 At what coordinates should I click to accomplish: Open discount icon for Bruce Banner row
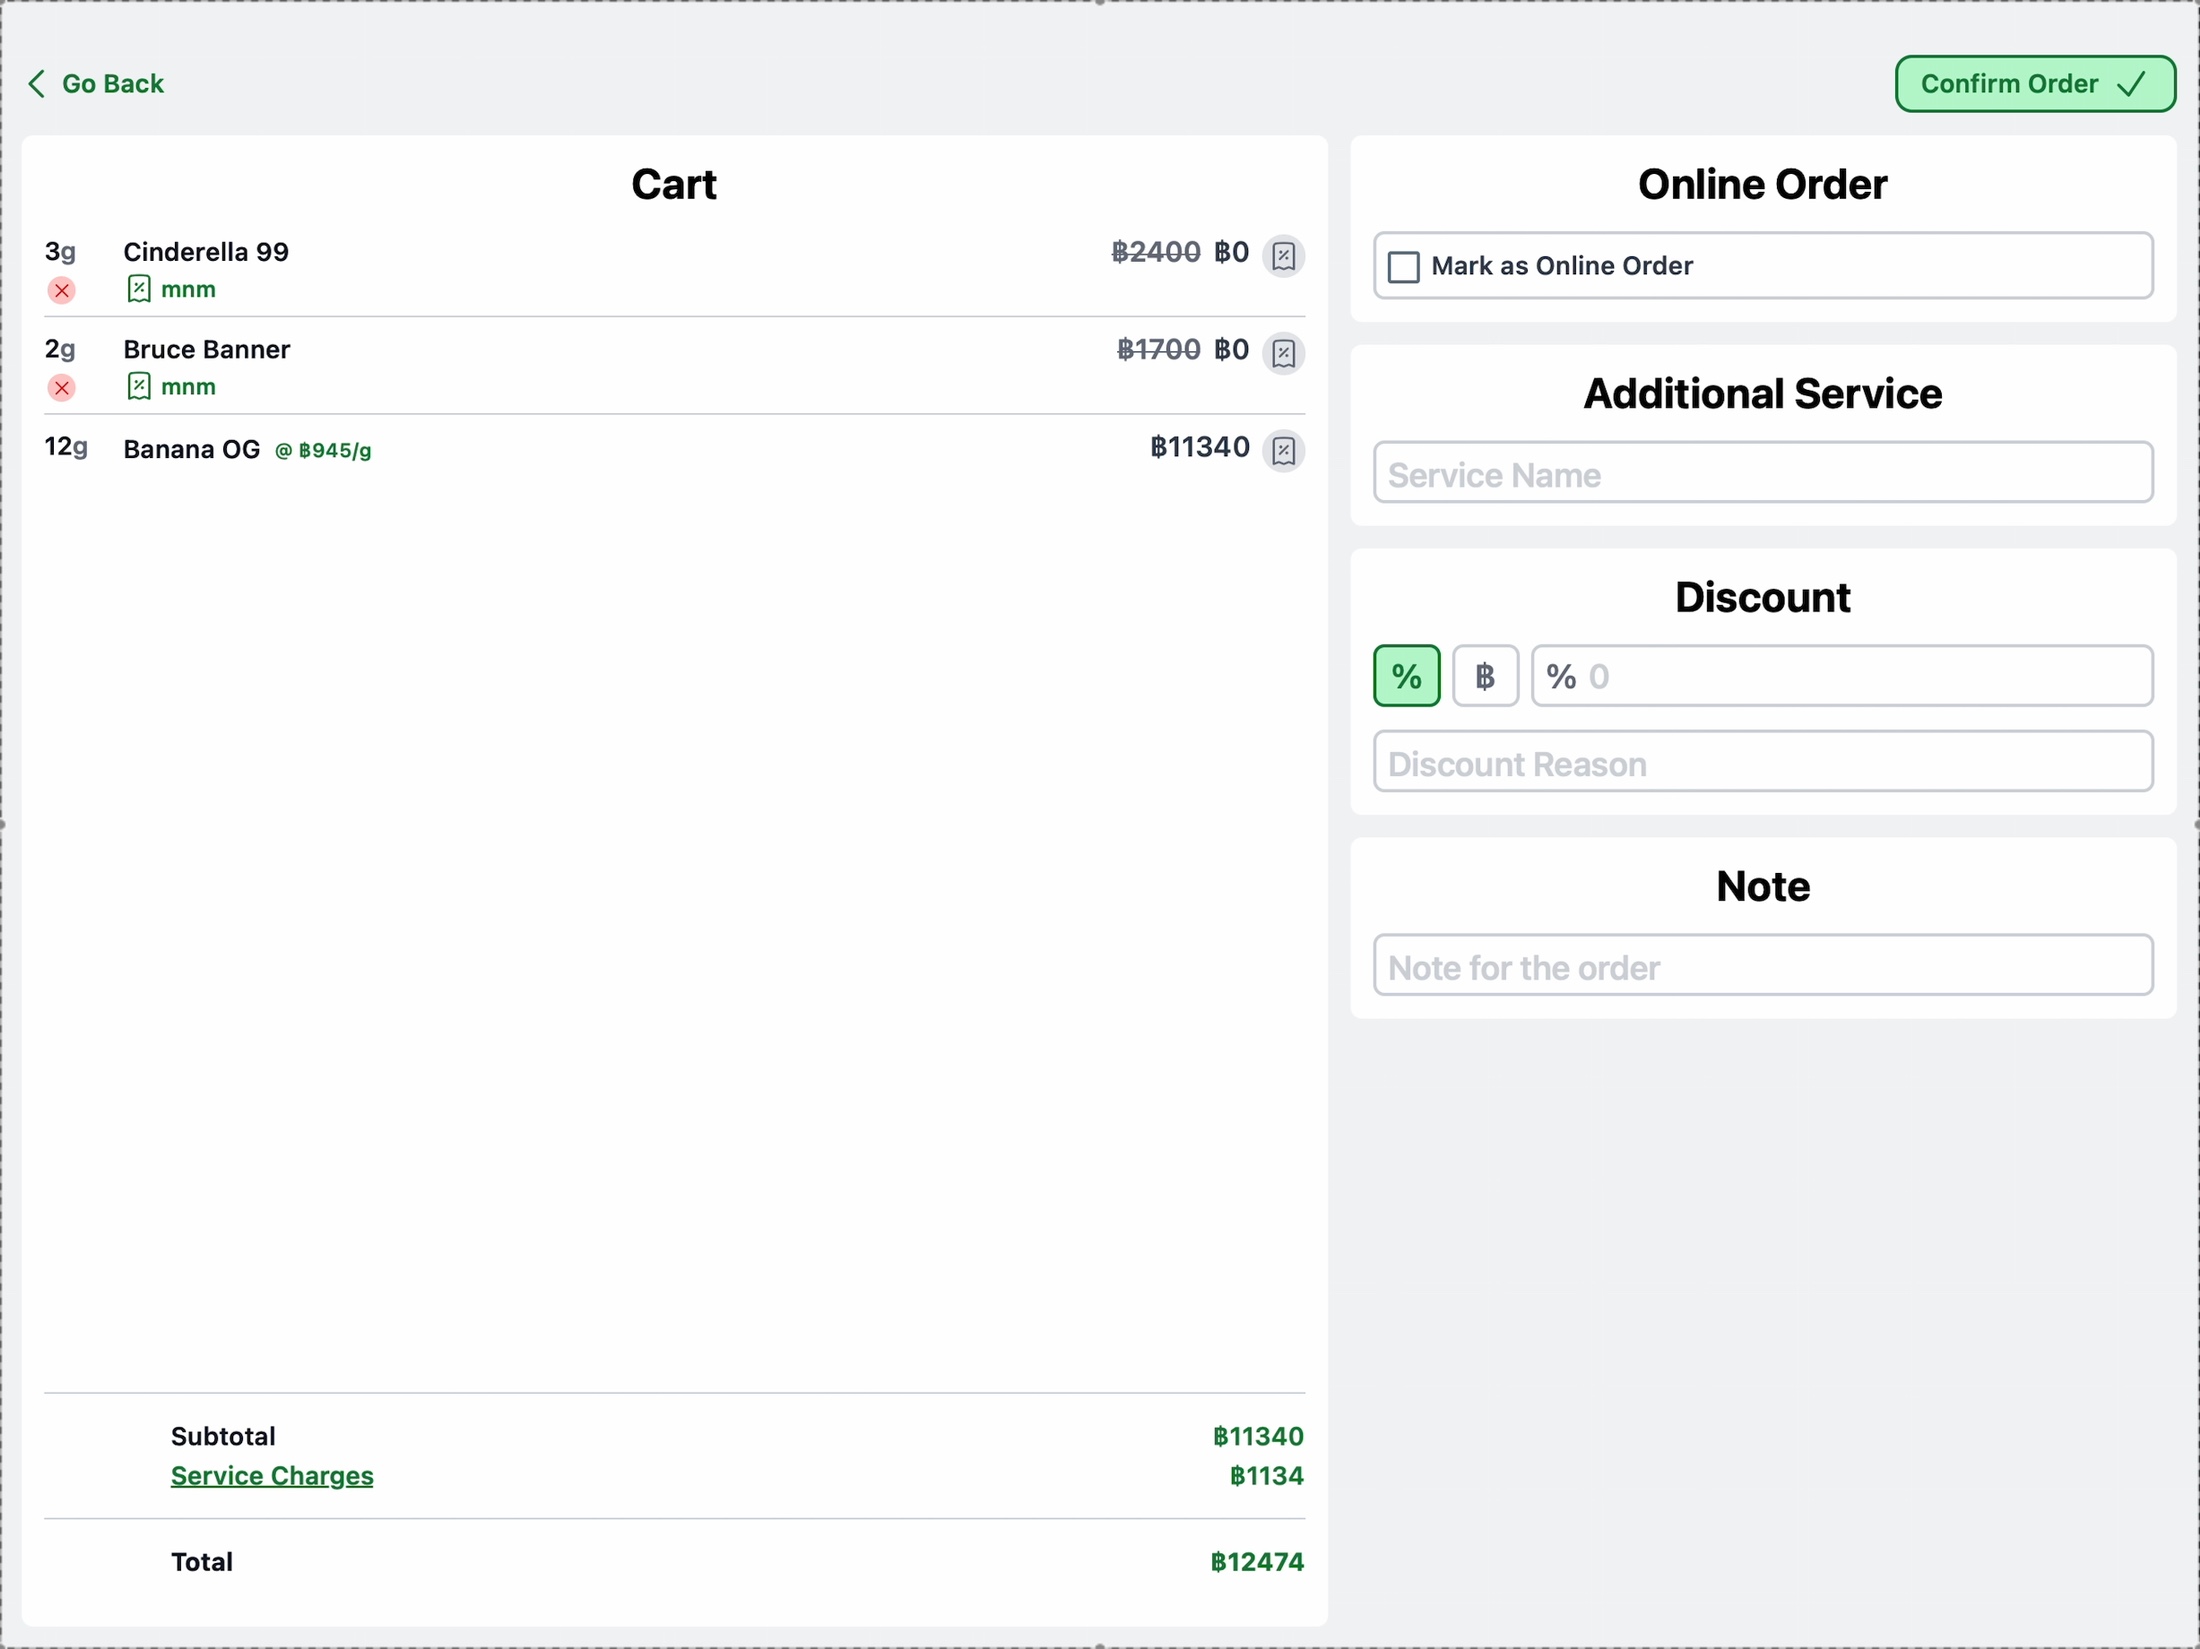pyautogui.click(x=1283, y=352)
